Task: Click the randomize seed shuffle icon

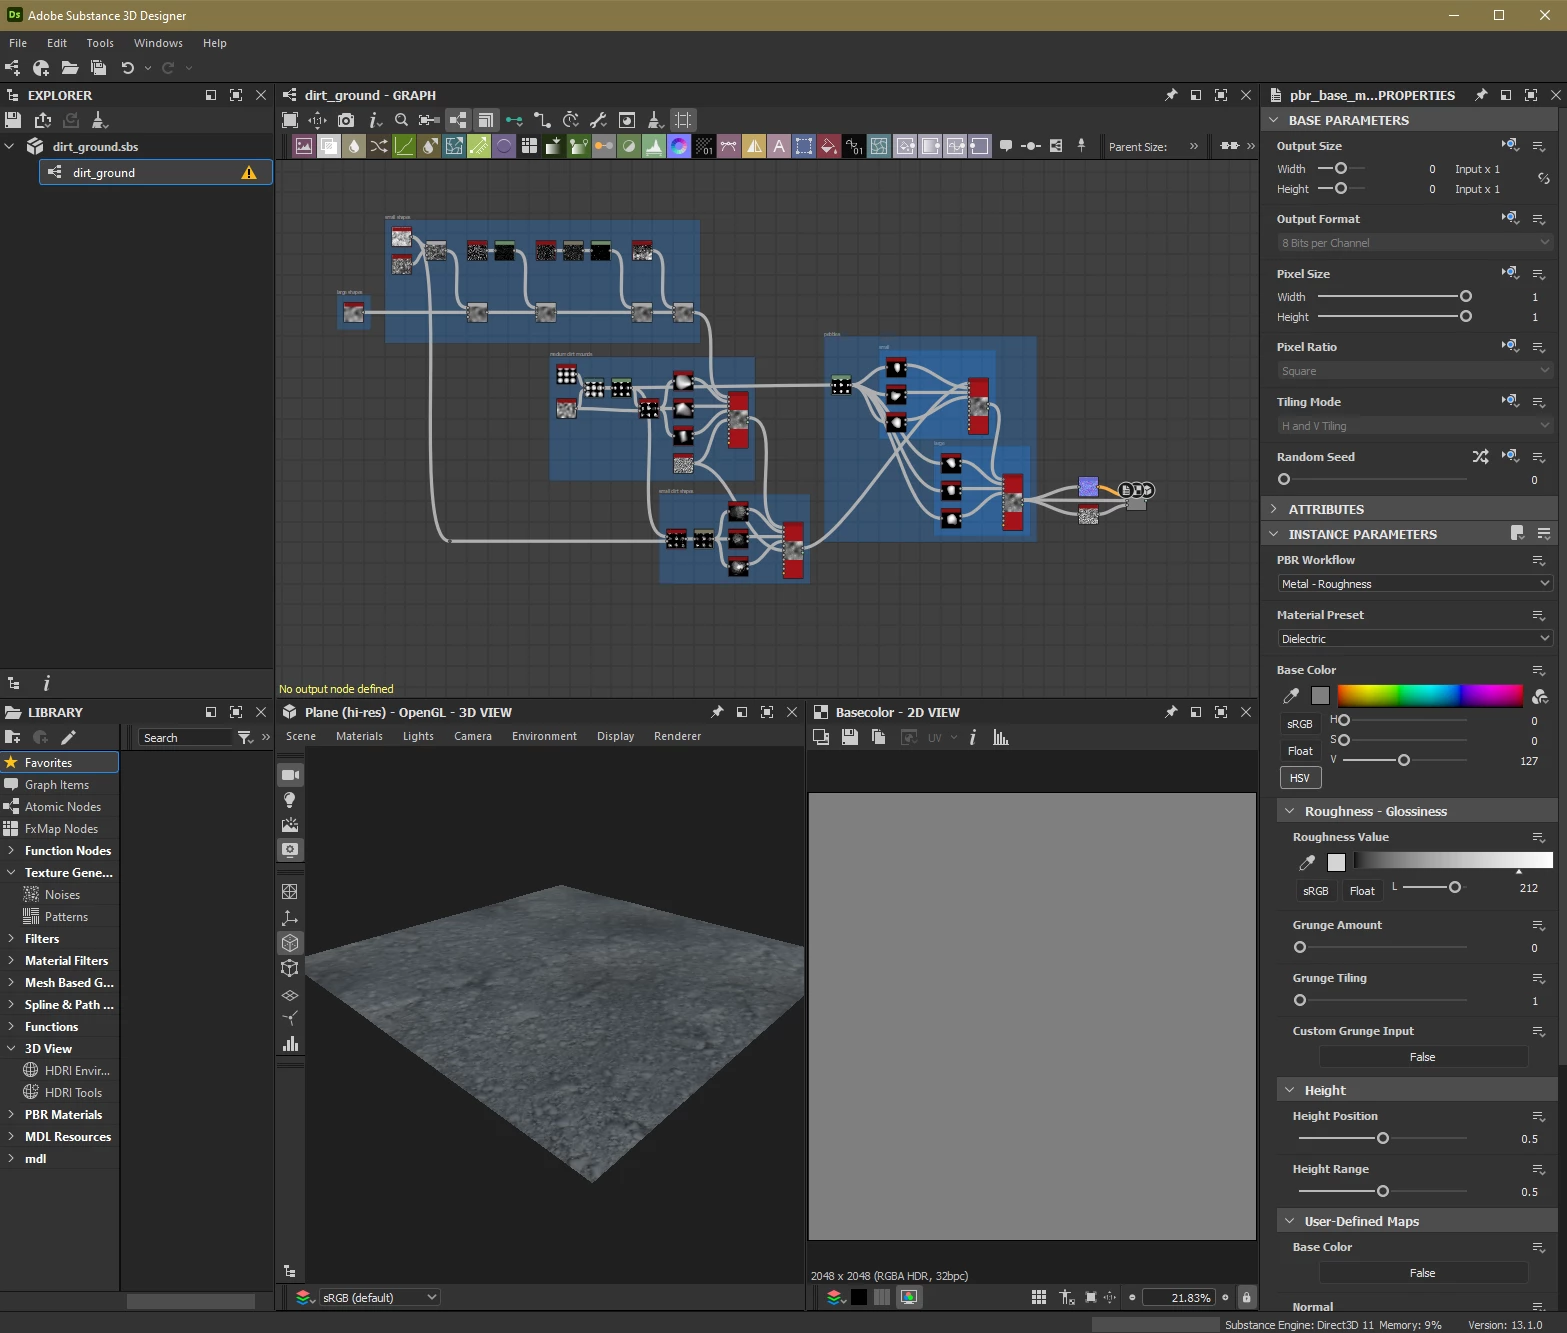Action: 1480,457
